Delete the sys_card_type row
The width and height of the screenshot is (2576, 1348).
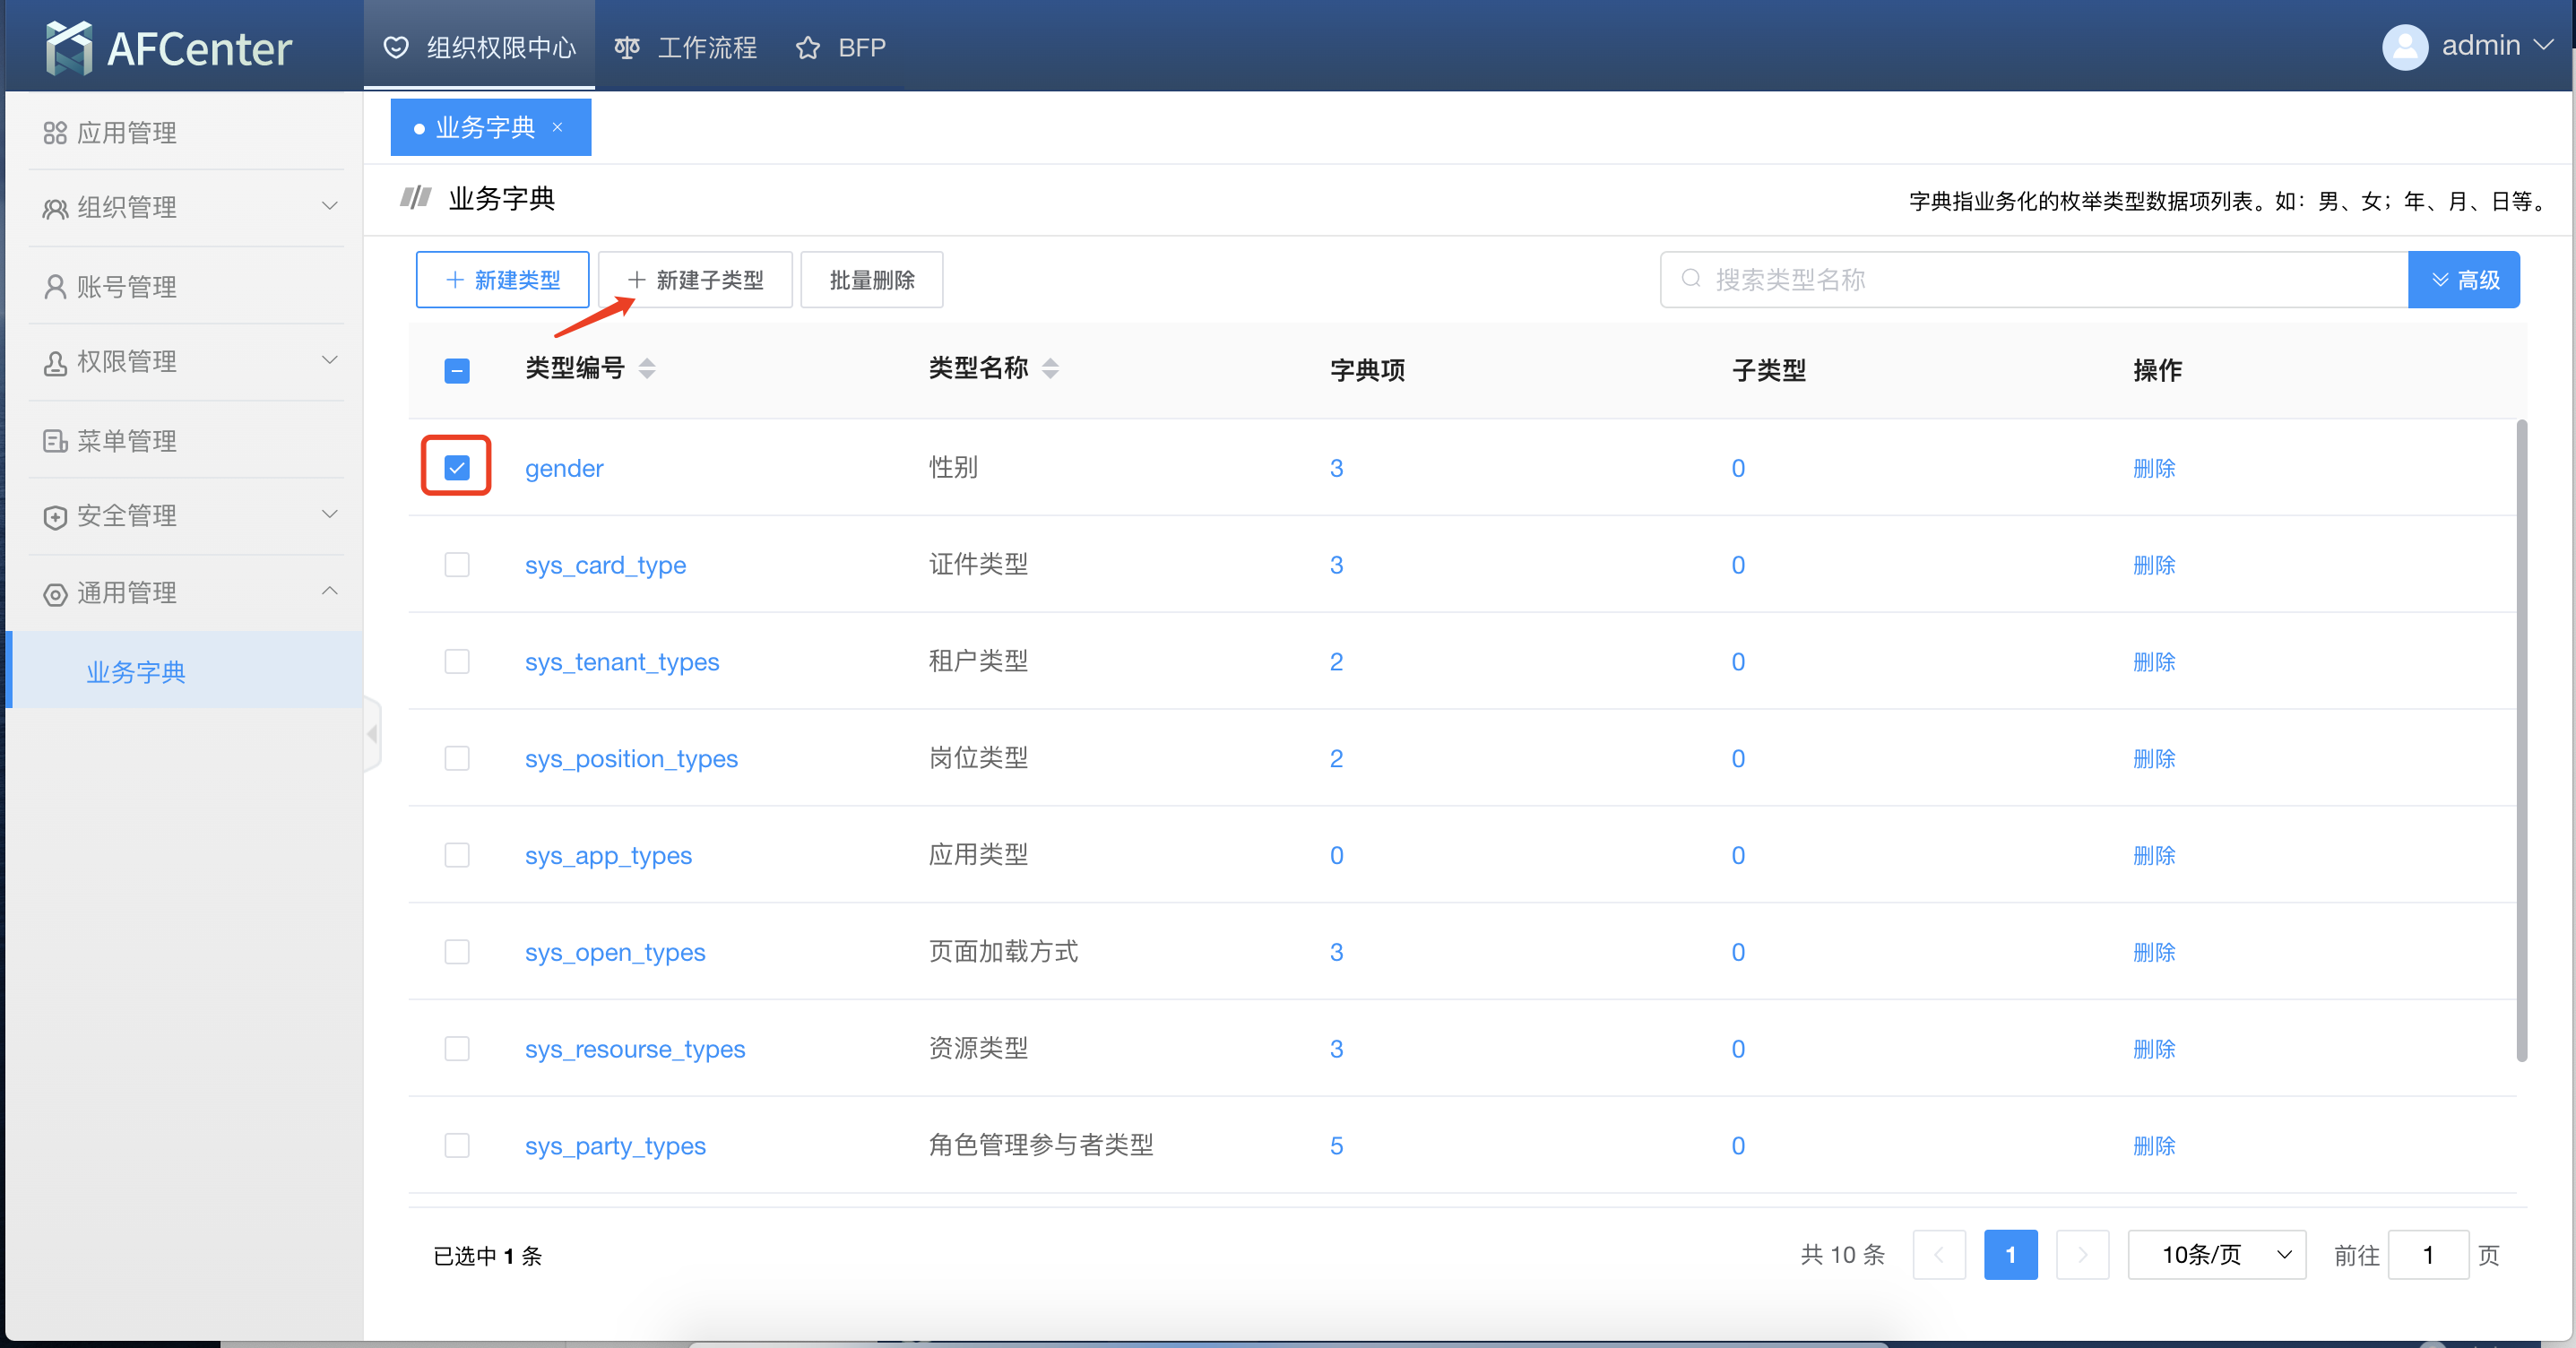click(x=2154, y=565)
